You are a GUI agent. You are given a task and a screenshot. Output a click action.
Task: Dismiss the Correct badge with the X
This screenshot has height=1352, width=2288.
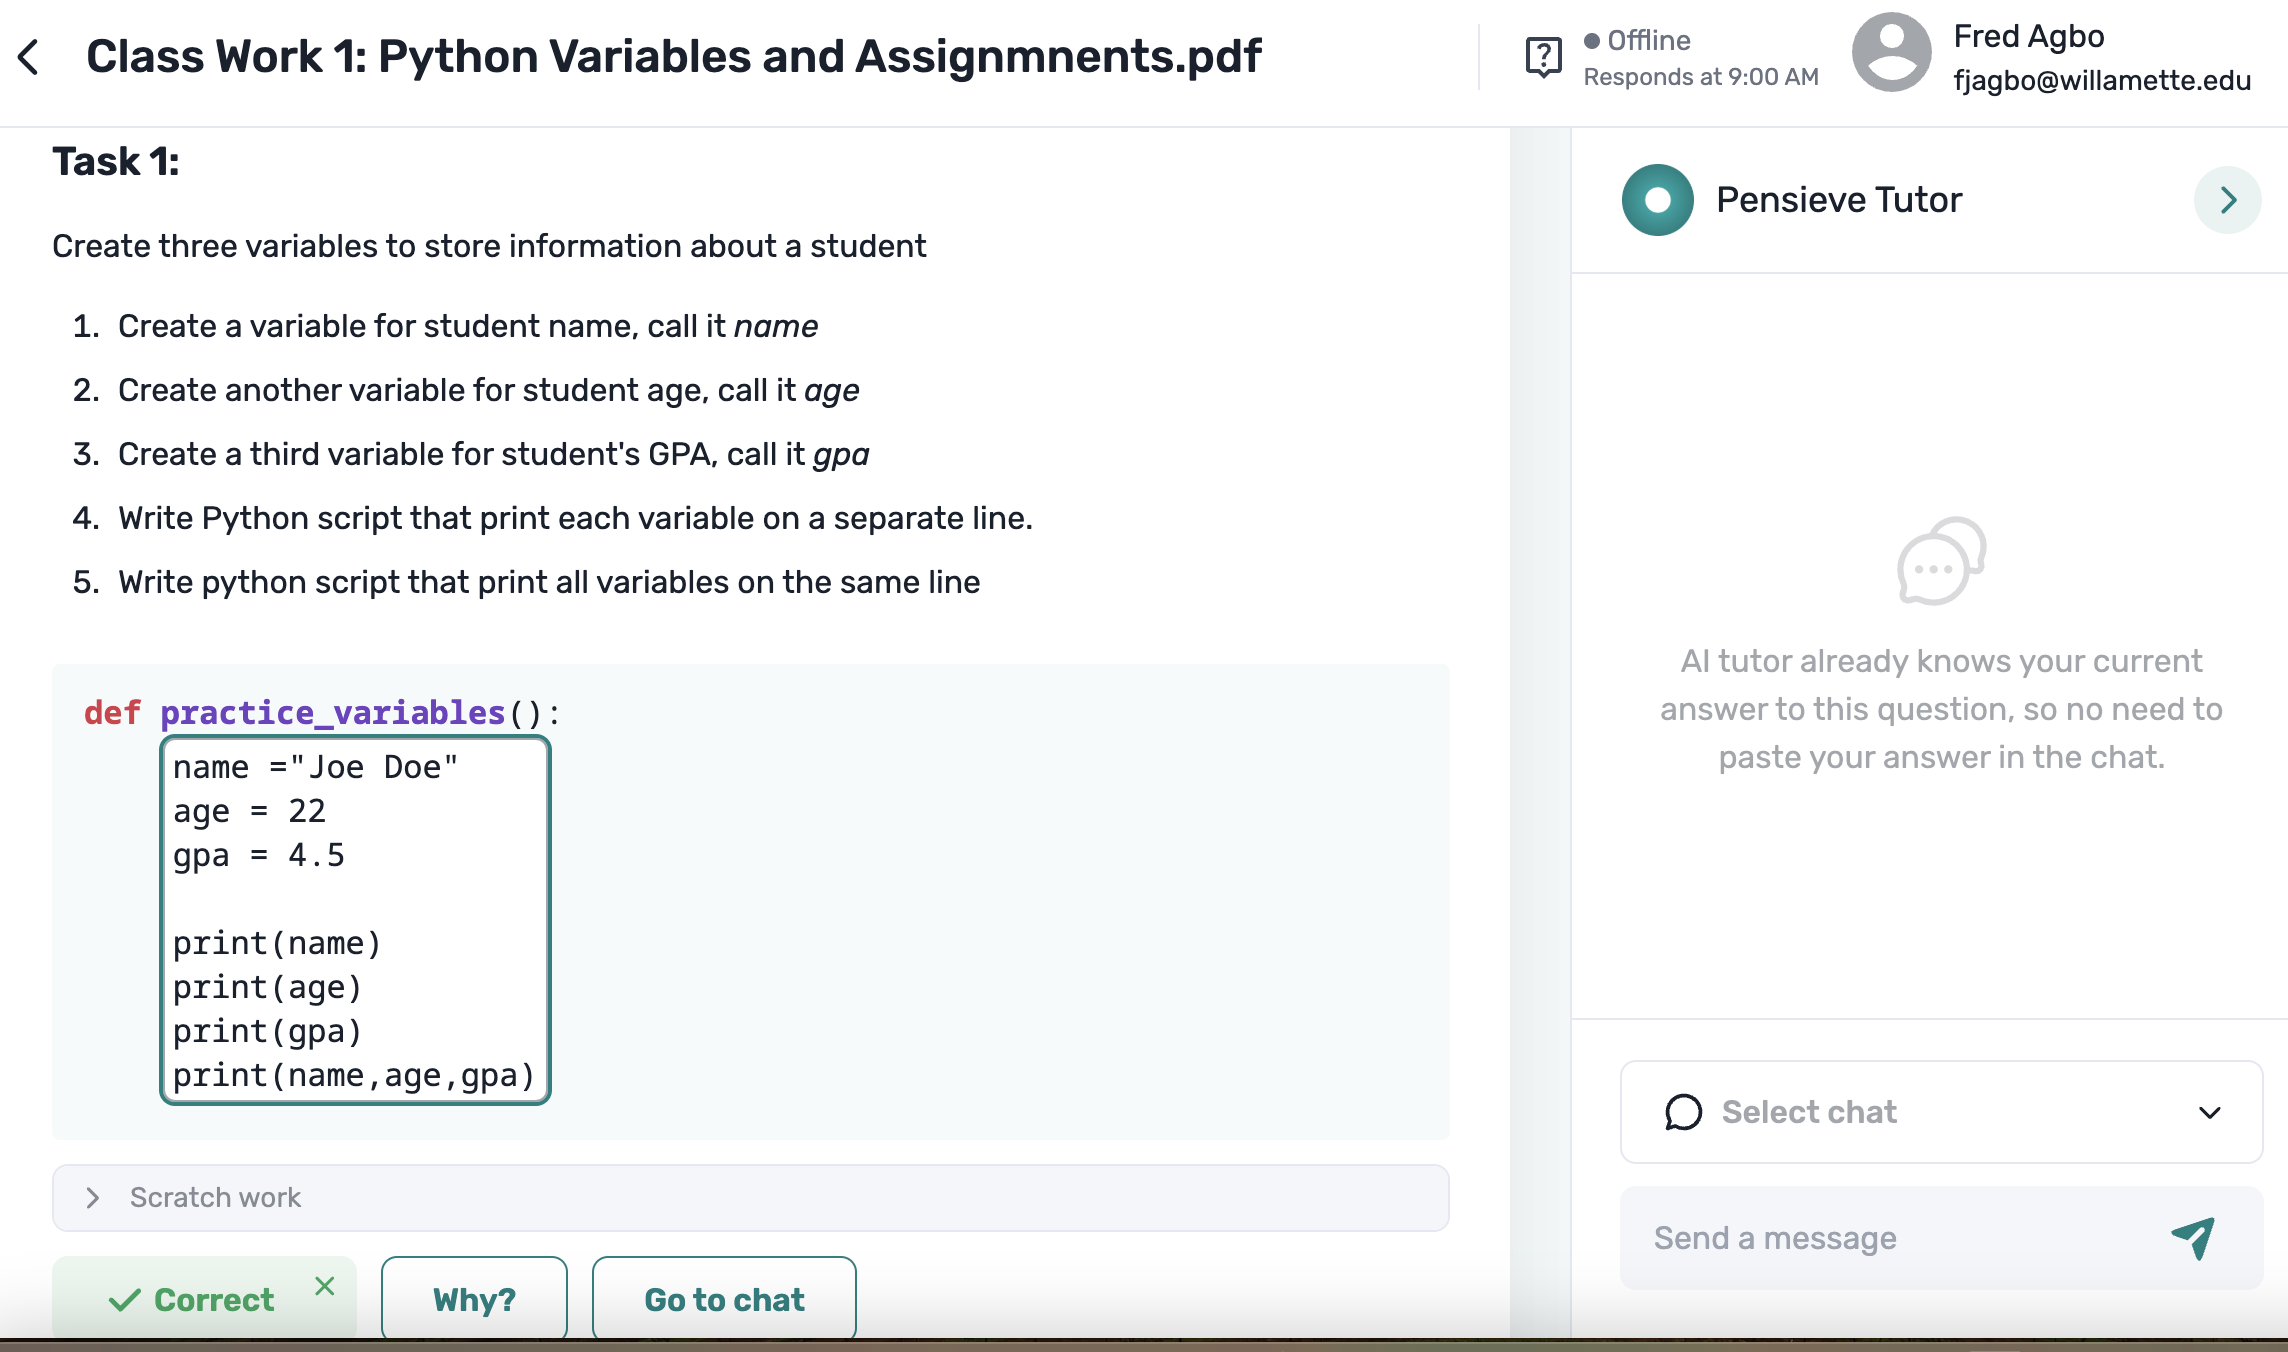324,1286
